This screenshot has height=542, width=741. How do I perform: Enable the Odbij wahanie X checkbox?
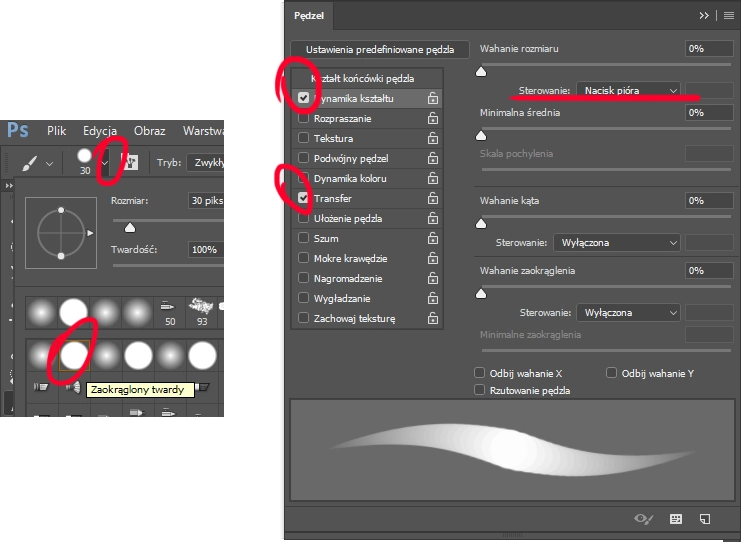point(480,372)
